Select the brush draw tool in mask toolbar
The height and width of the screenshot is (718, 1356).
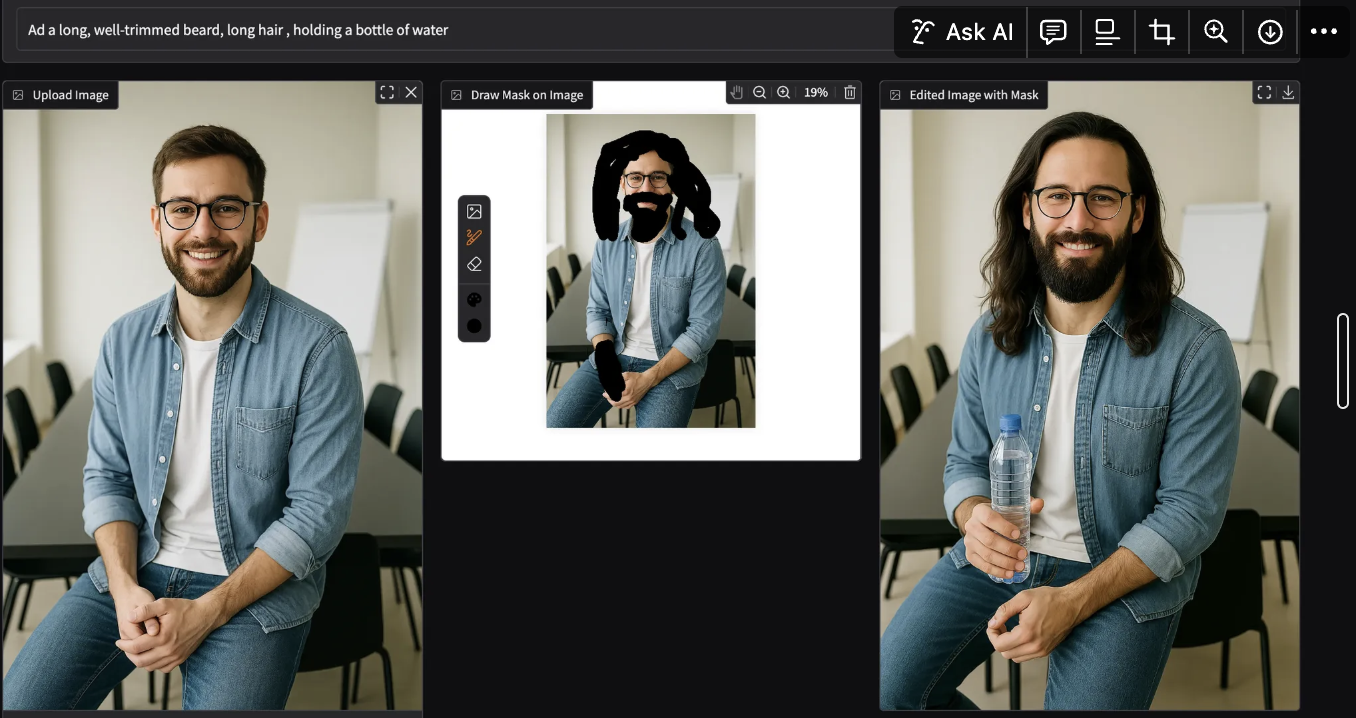point(474,238)
